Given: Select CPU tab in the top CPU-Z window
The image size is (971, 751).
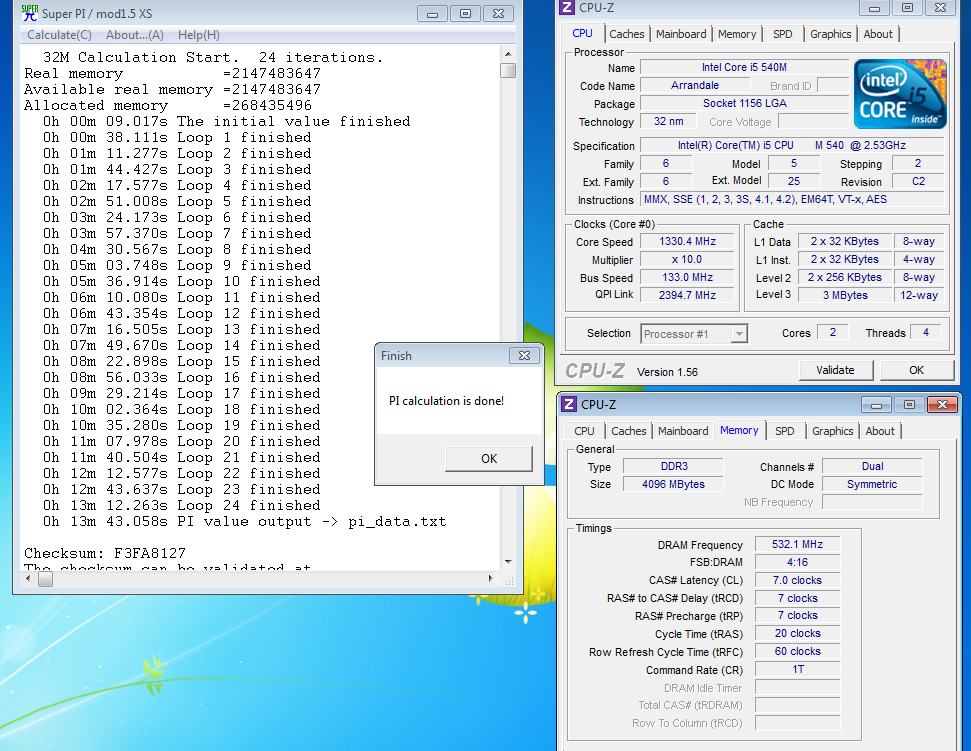Looking at the screenshot, I should (x=582, y=33).
